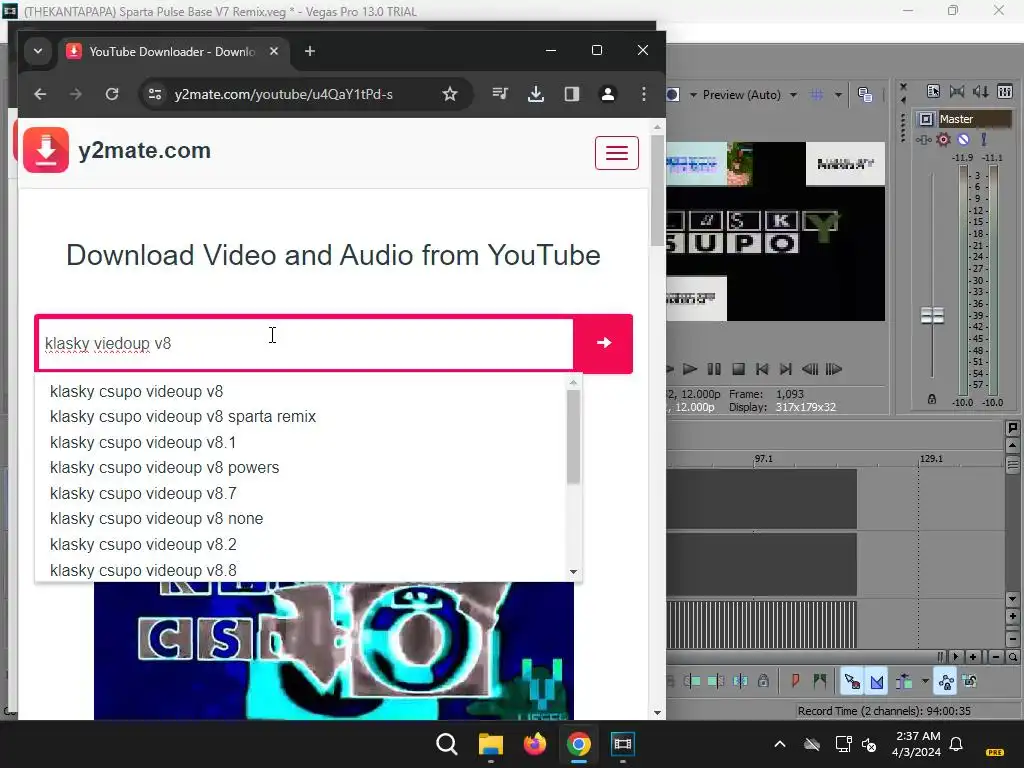Zoom in timeline with plus button
Screen dimensions: 1024x768
(973, 657)
